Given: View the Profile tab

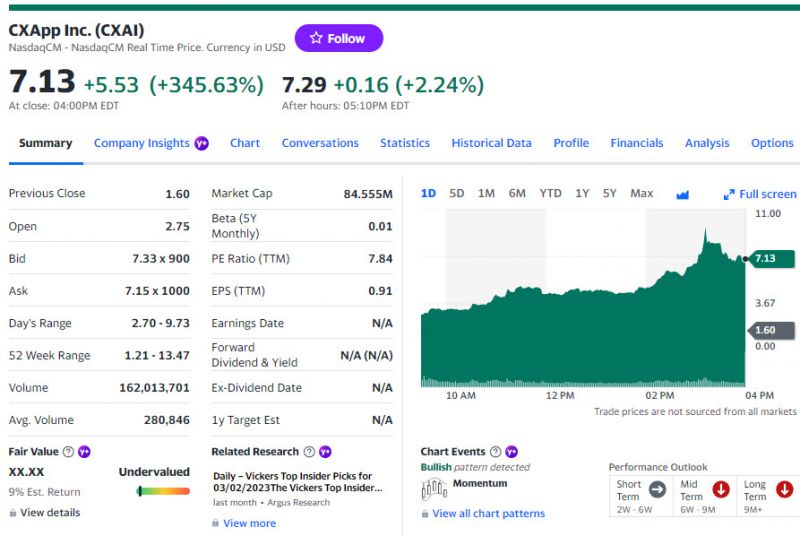Looking at the screenshot, I should coord(571,143).
